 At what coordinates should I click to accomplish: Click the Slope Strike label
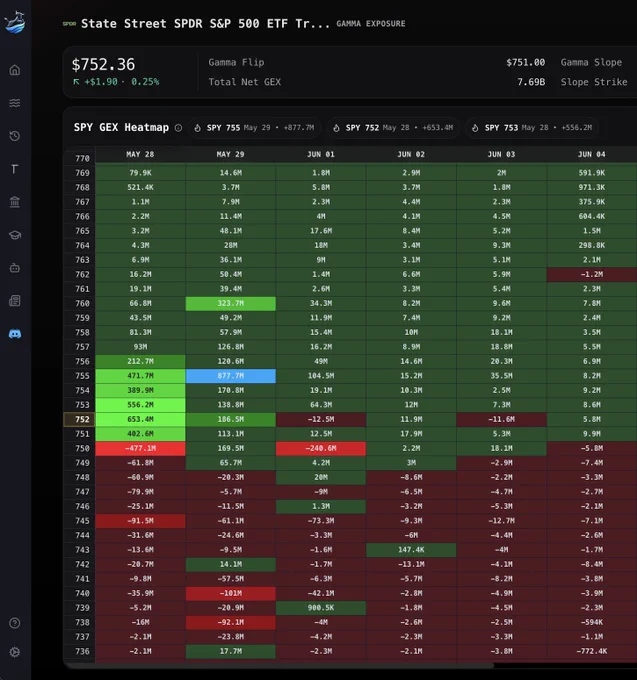point(594,82)
